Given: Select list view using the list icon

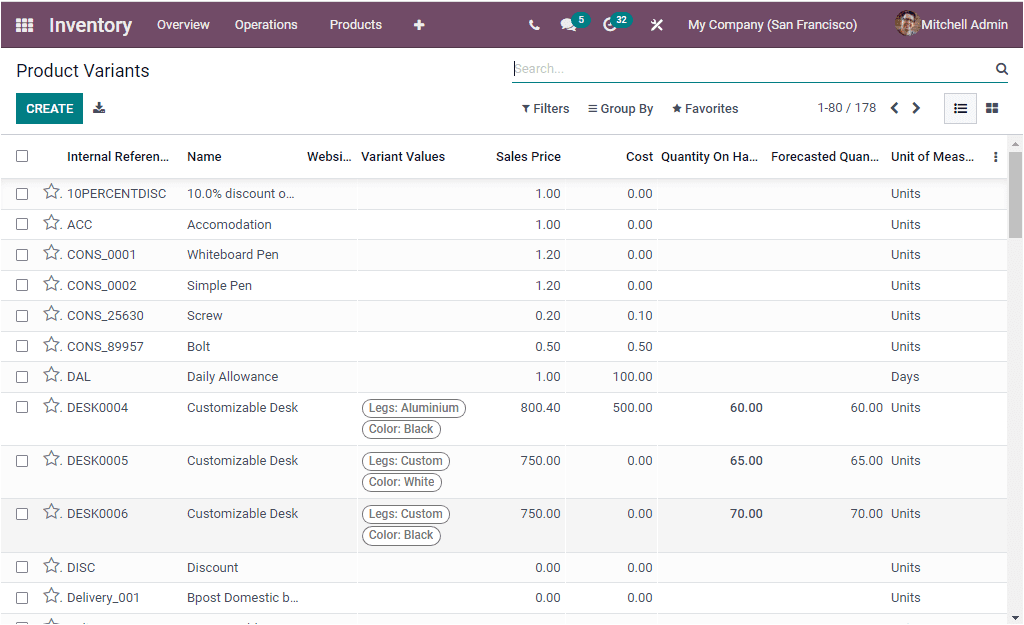Looking at the screenshot, I should pyautogui.click(x=960, y=107).
